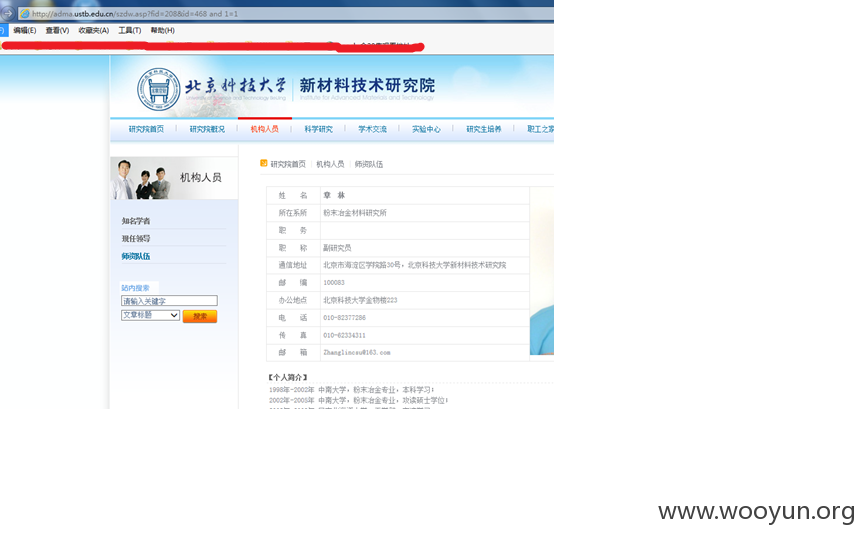Open the 收藏夹(A) menu

[x=94, y=30]
